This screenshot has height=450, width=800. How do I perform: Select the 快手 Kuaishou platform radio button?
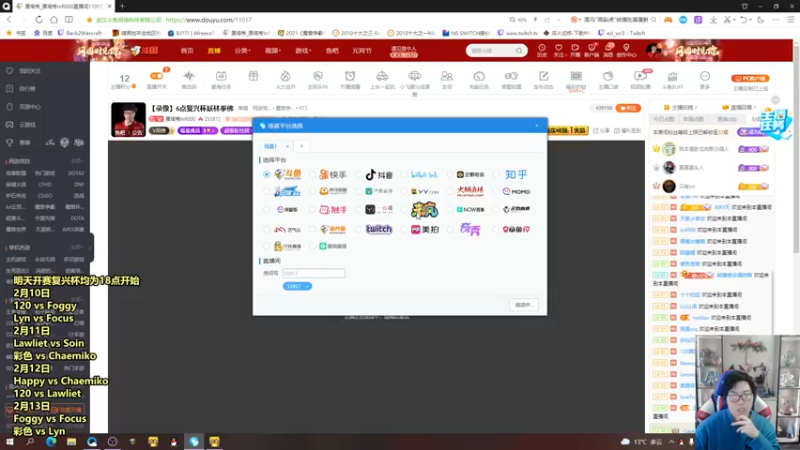[x=312, y=174]
